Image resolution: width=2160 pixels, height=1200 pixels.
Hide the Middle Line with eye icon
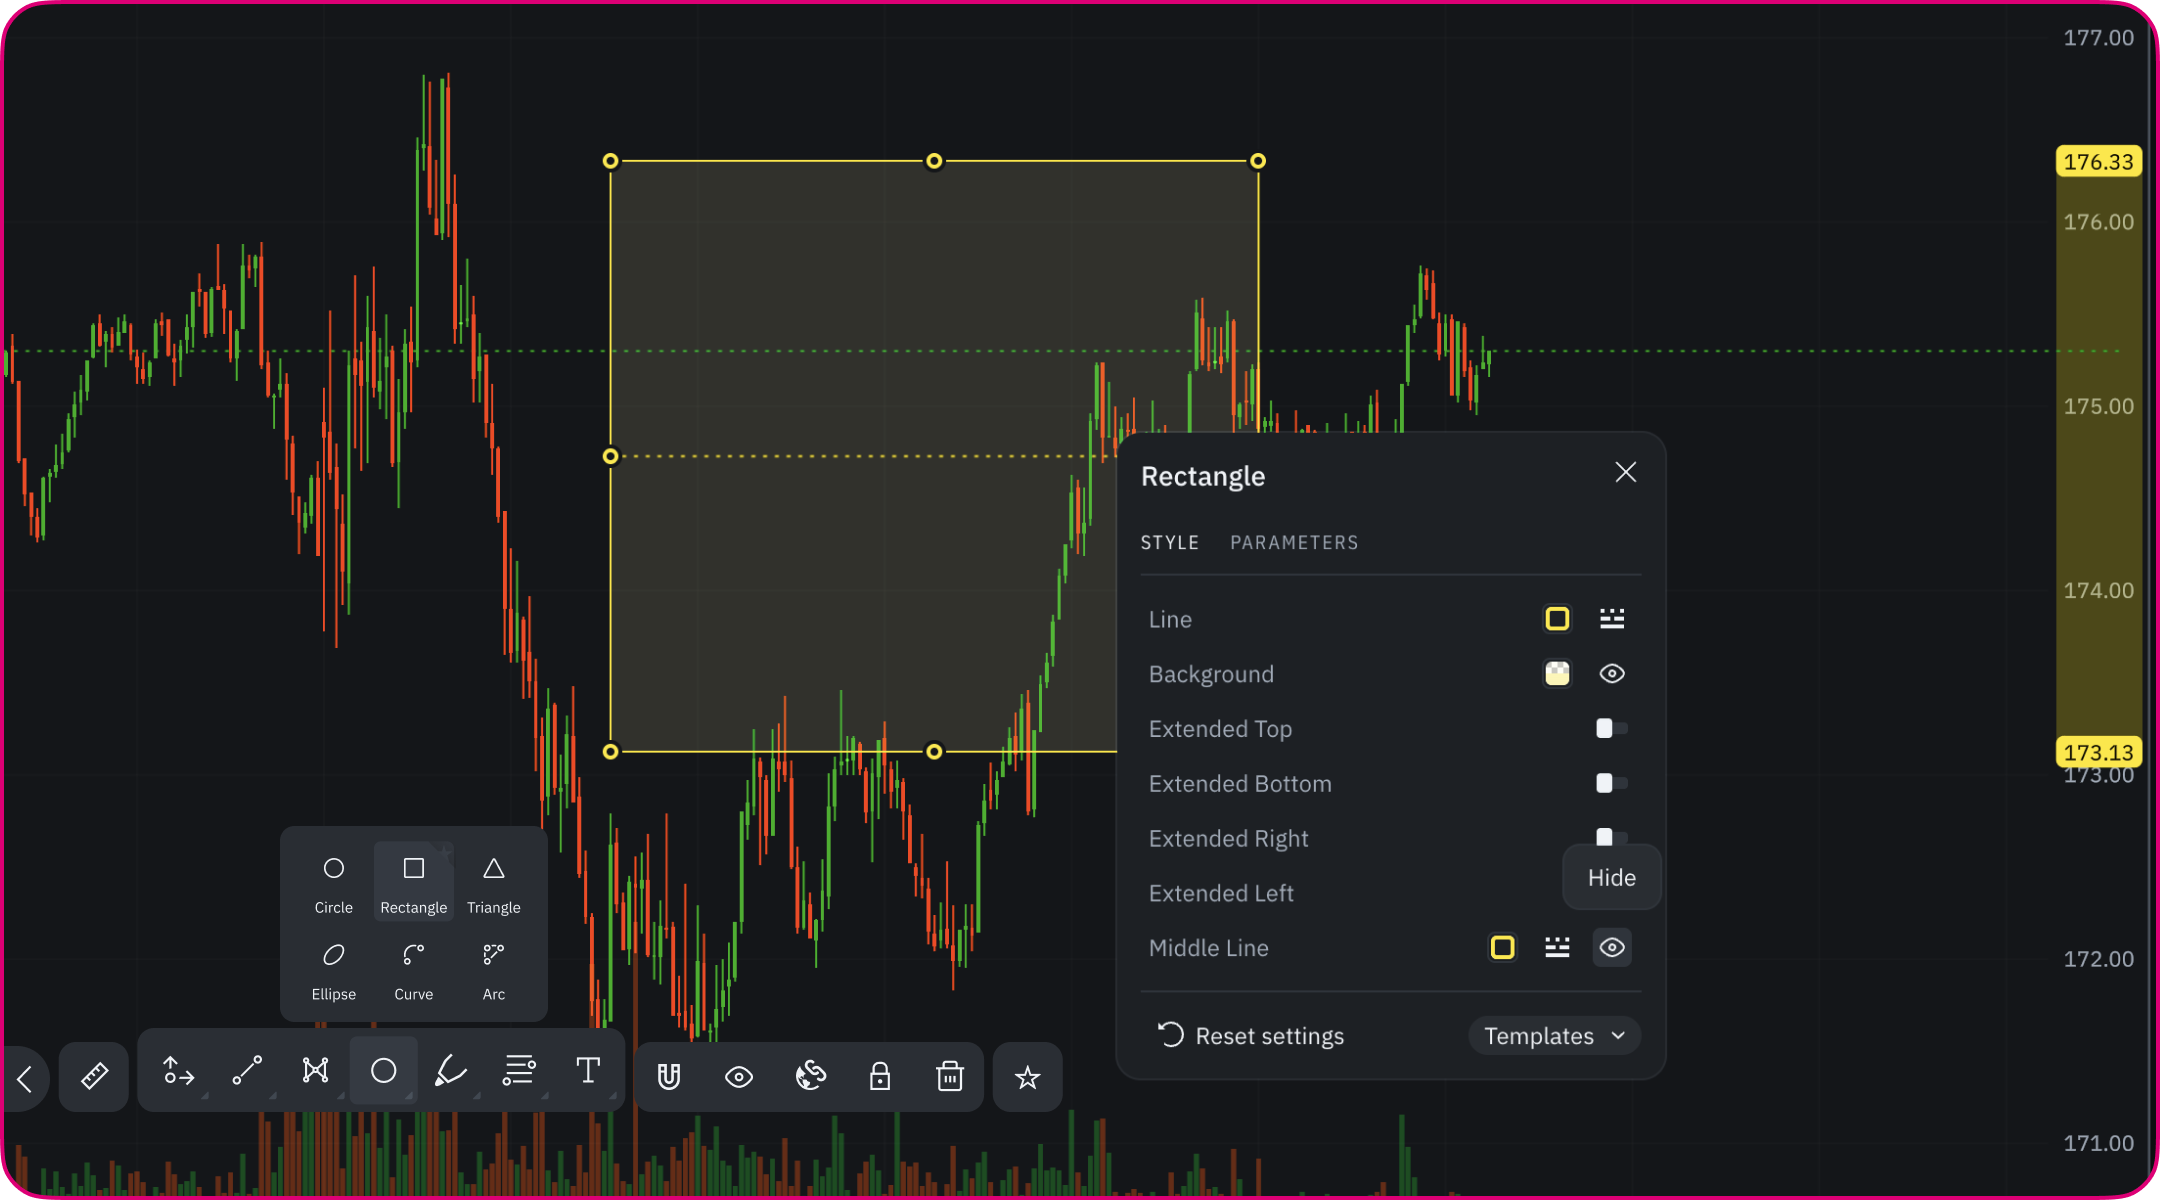tap(1611, 948)
